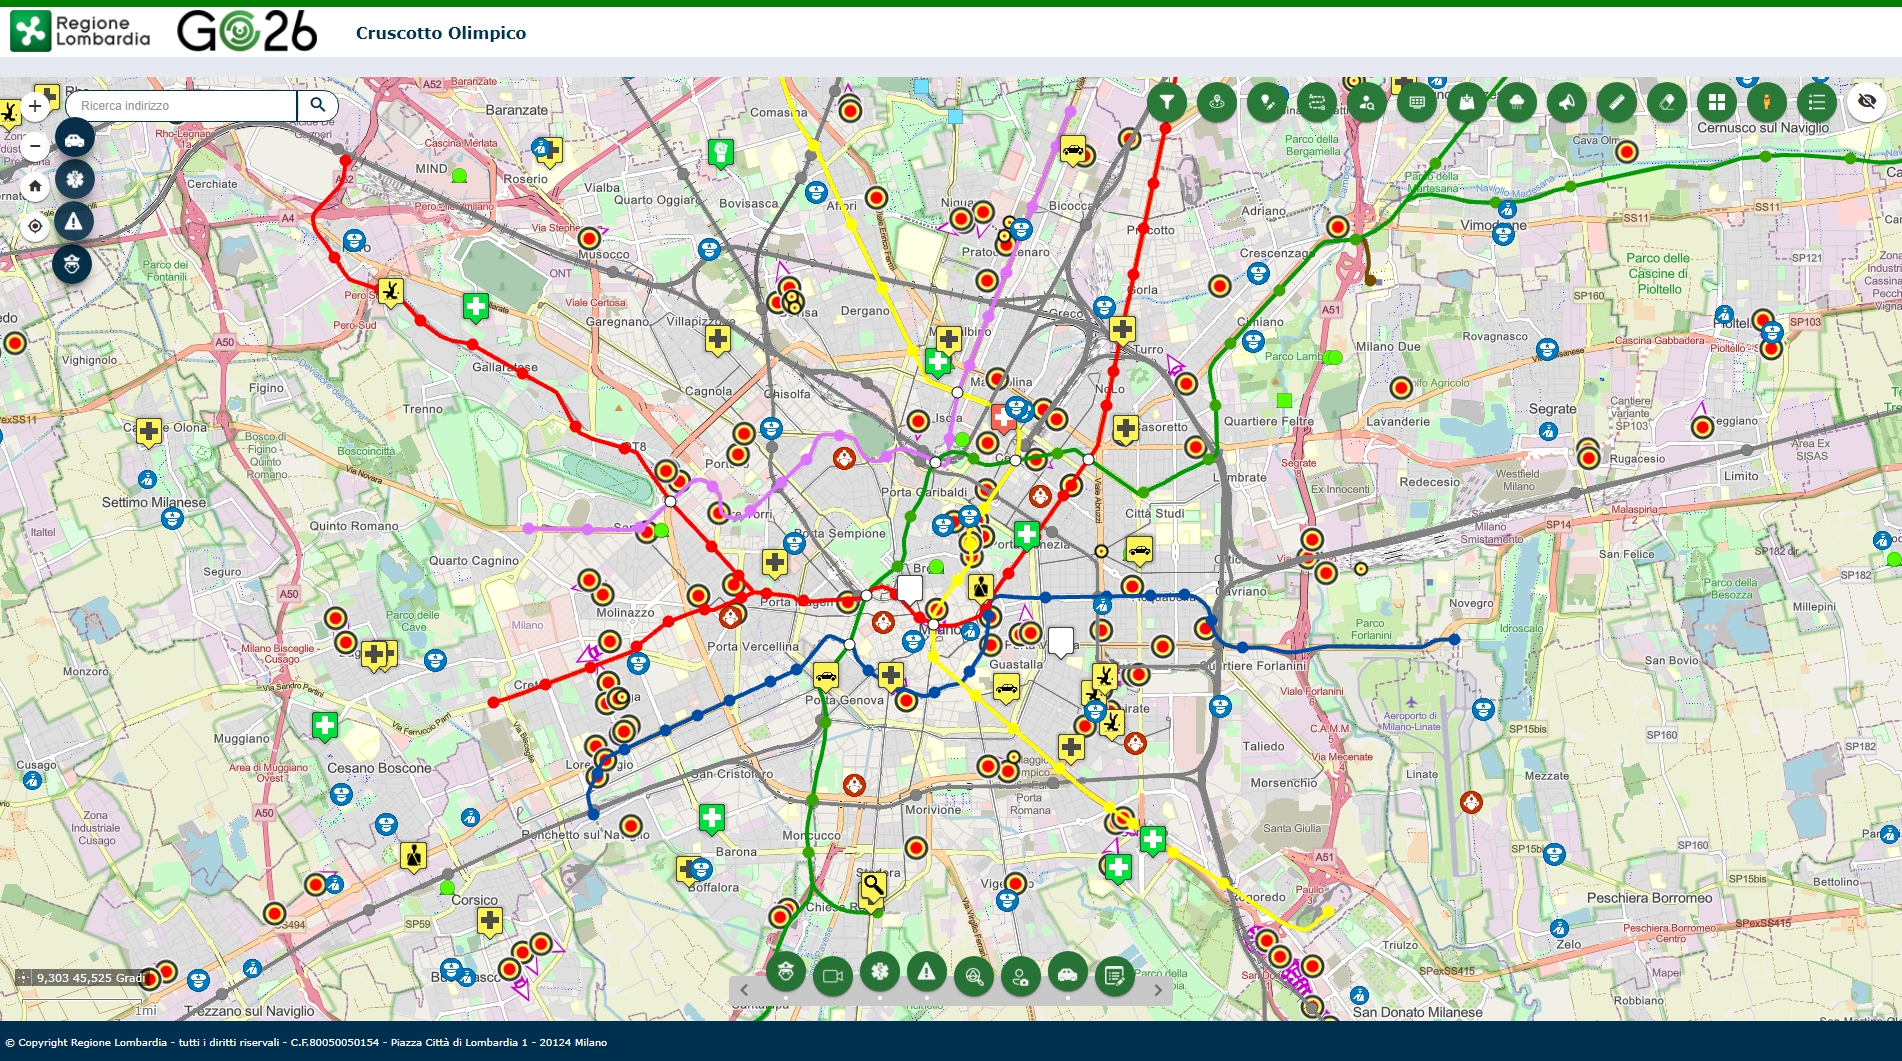Screen dimensions: 1902x1061
Task: Select the eraser tool
Action: click(1666, 102)
